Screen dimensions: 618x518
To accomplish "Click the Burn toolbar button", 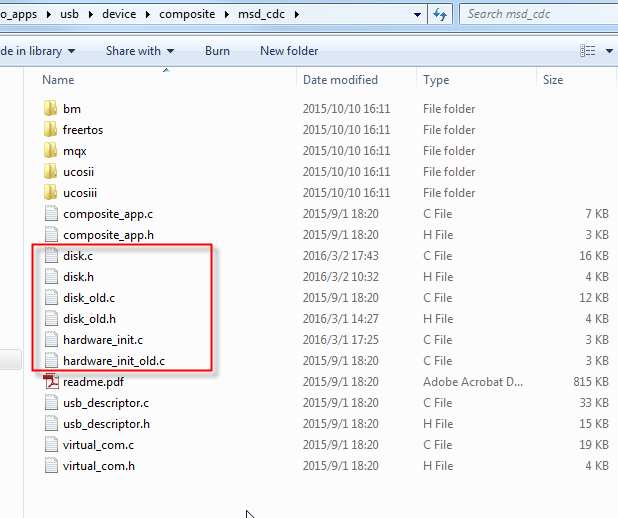I will coord(217,51).
